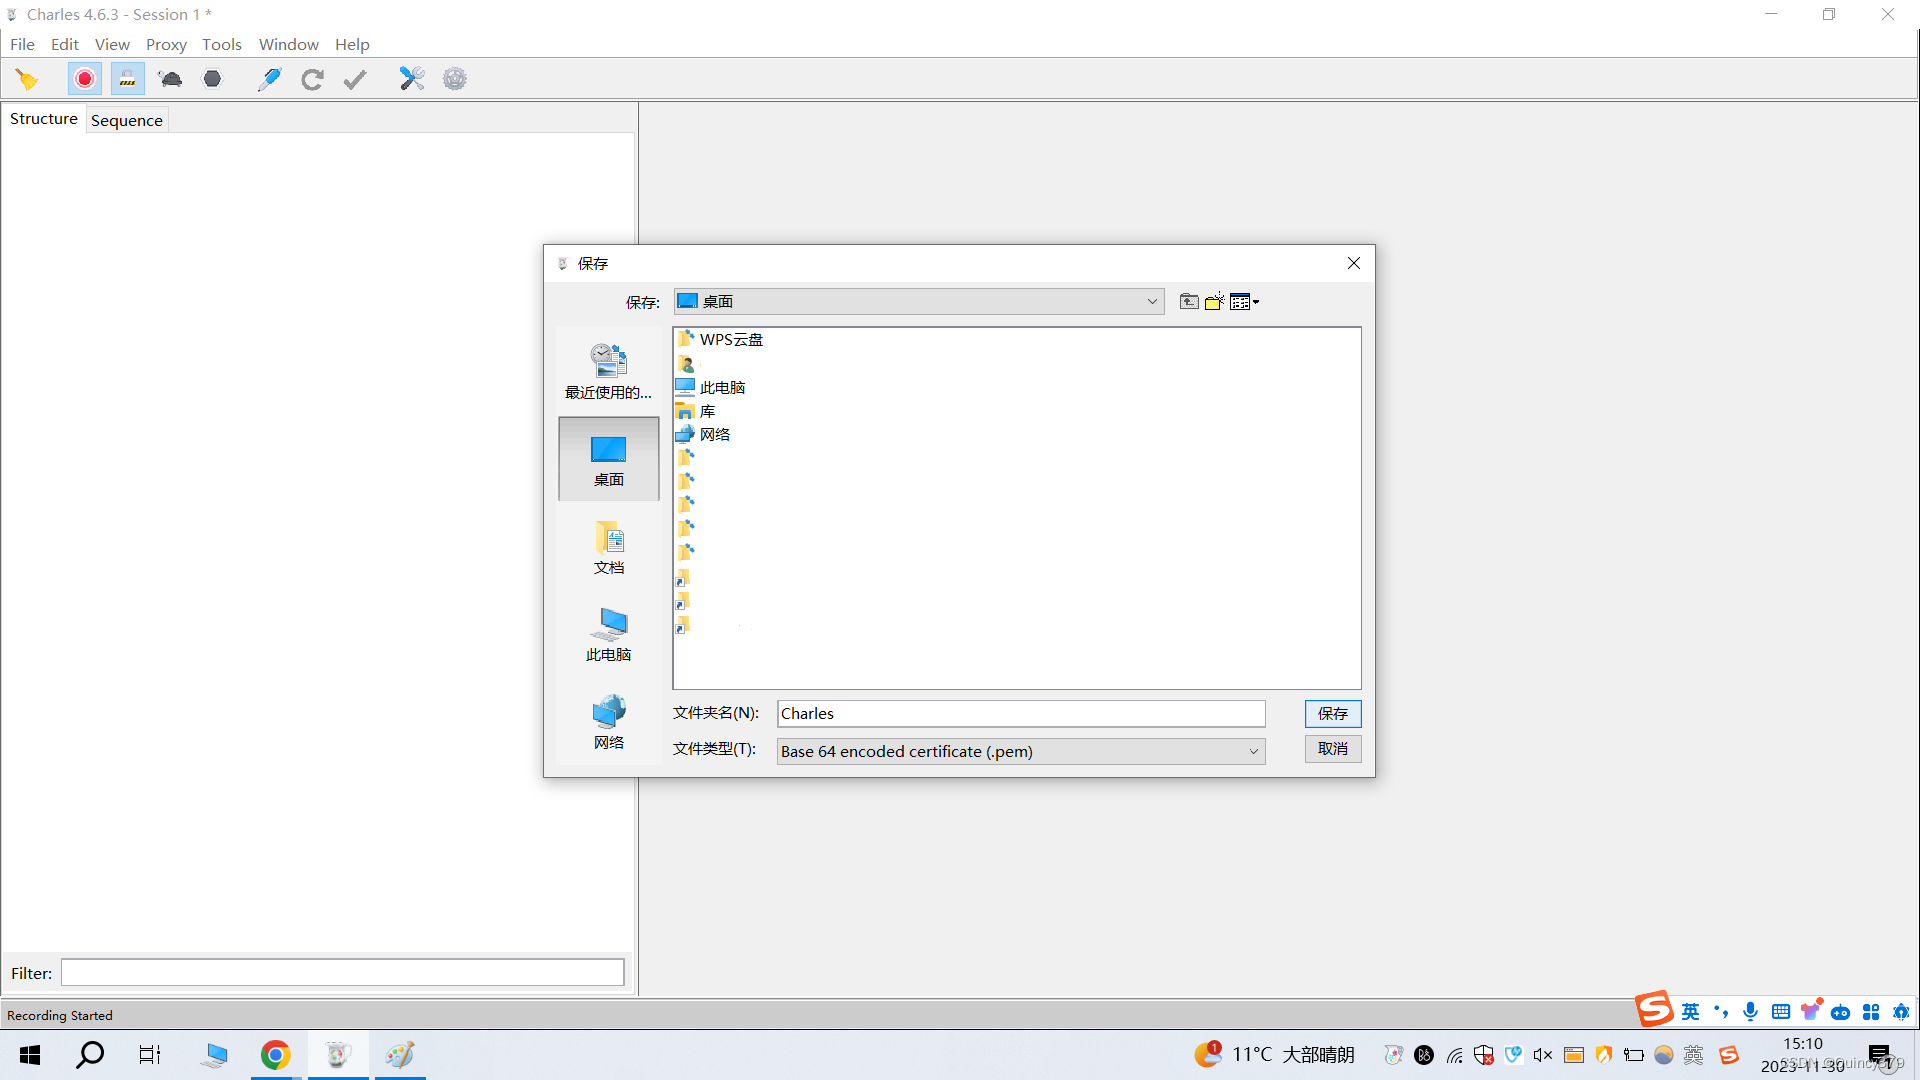Open the Windows Start menu
This screenshot has height=1080, width=1920.
[30, 1054]
